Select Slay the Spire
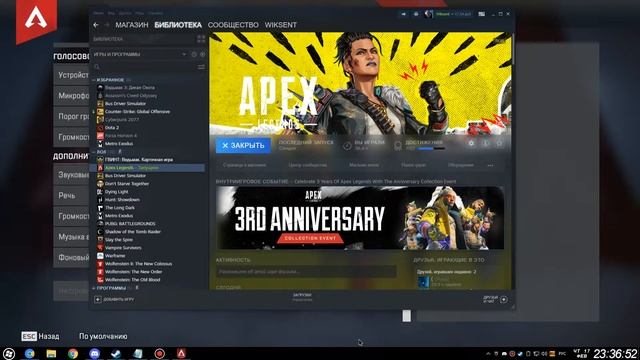The image size is (640, 360). point(119,240)
